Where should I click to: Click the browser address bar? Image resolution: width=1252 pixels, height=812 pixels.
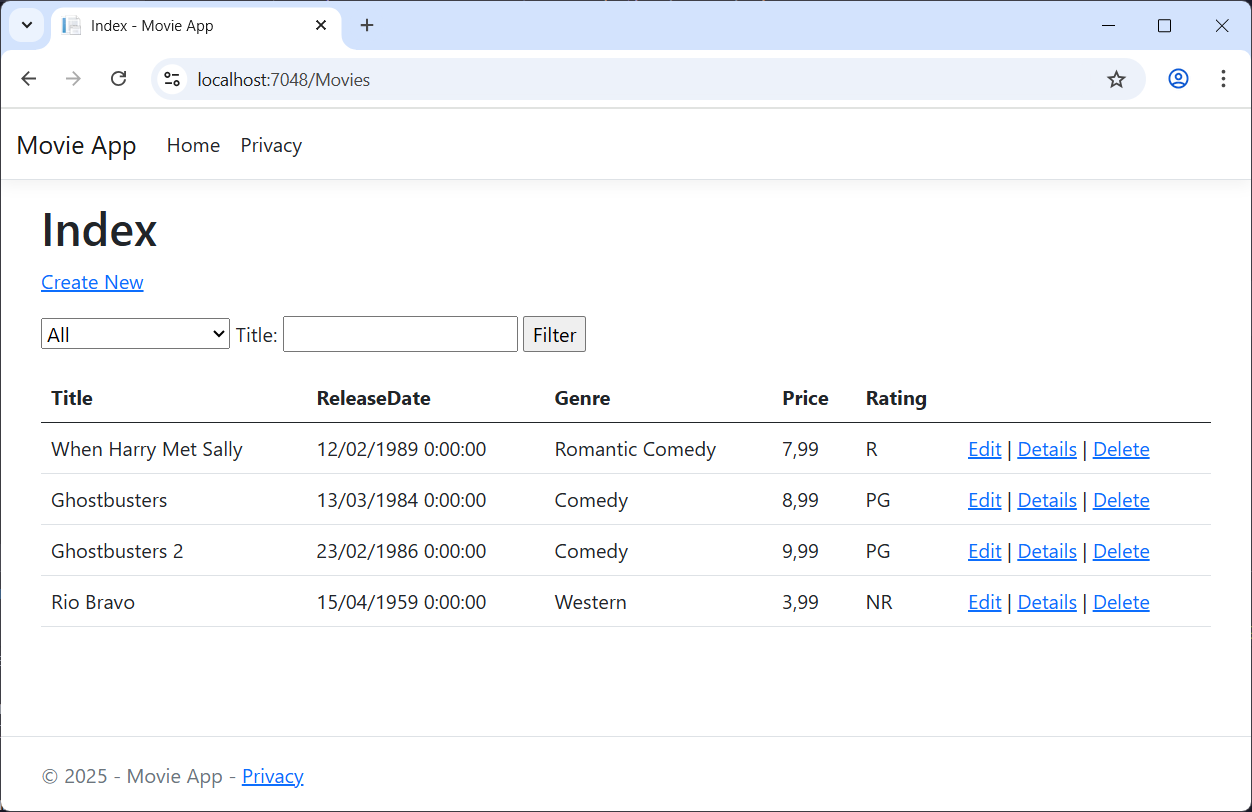point(600,78)
